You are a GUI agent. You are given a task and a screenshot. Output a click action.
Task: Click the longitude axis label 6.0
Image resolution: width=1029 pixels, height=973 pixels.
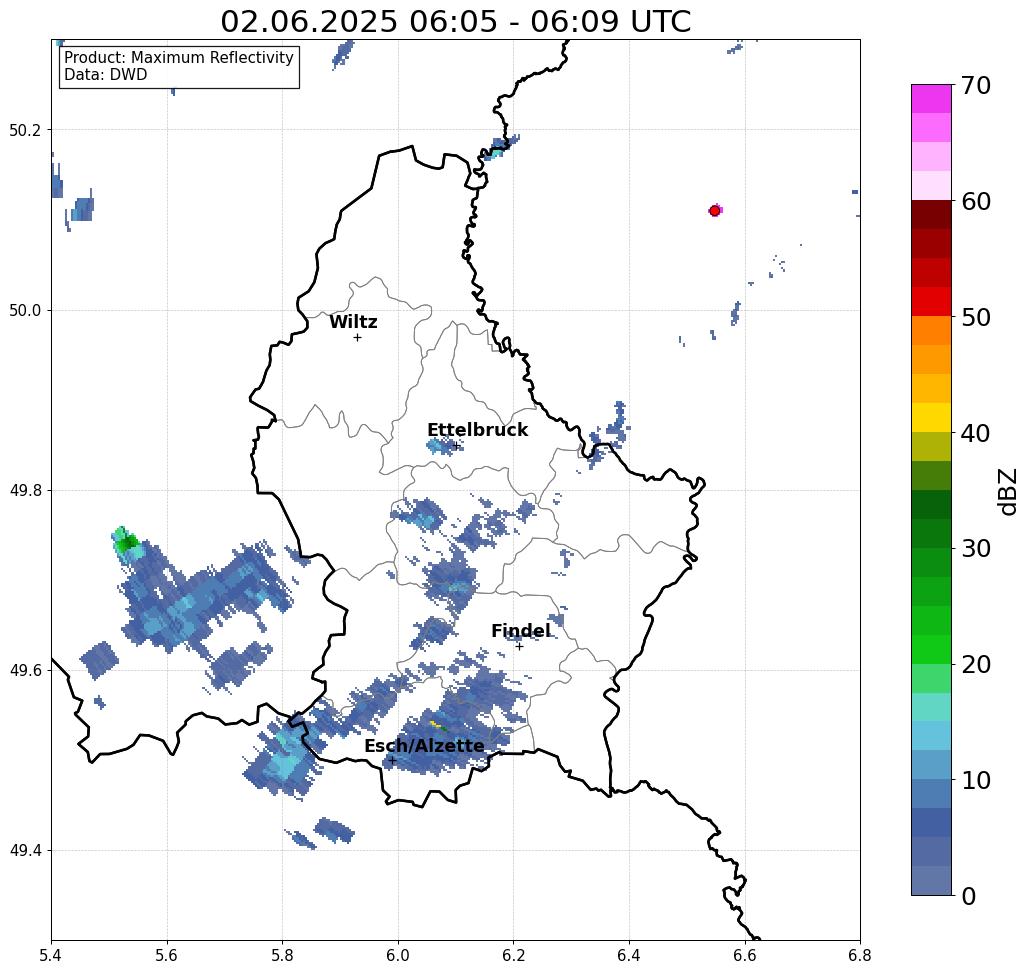(398, 955)
